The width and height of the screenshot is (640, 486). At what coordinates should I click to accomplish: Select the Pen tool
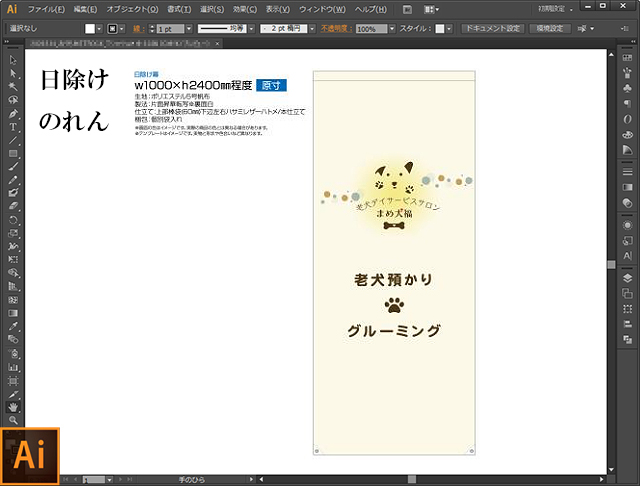(13, 114)
